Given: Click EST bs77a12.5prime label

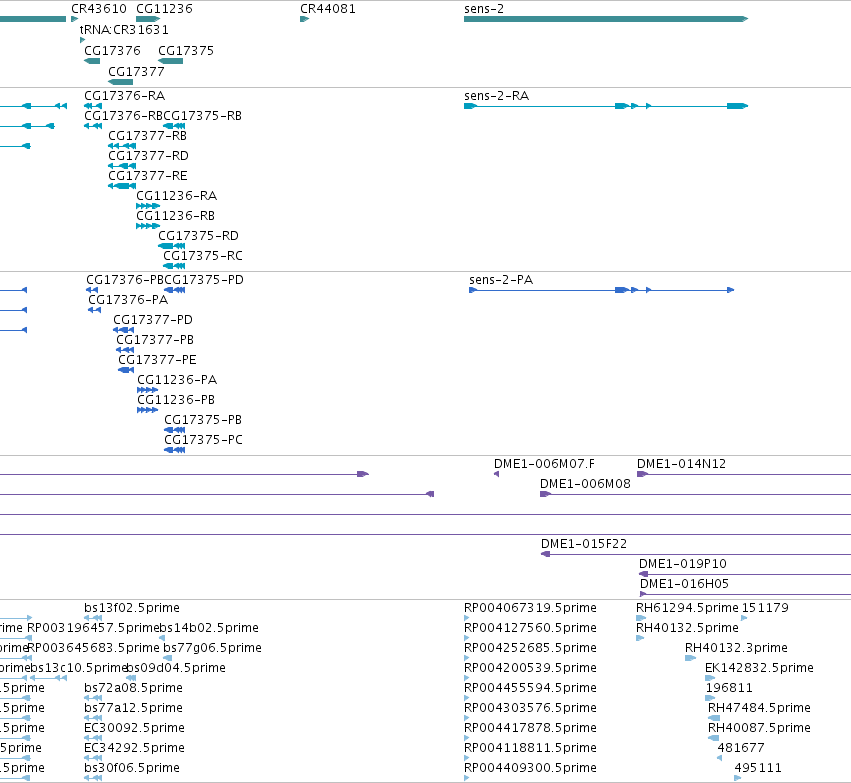Looking at the screenshot, I should [x=134, y=708].
